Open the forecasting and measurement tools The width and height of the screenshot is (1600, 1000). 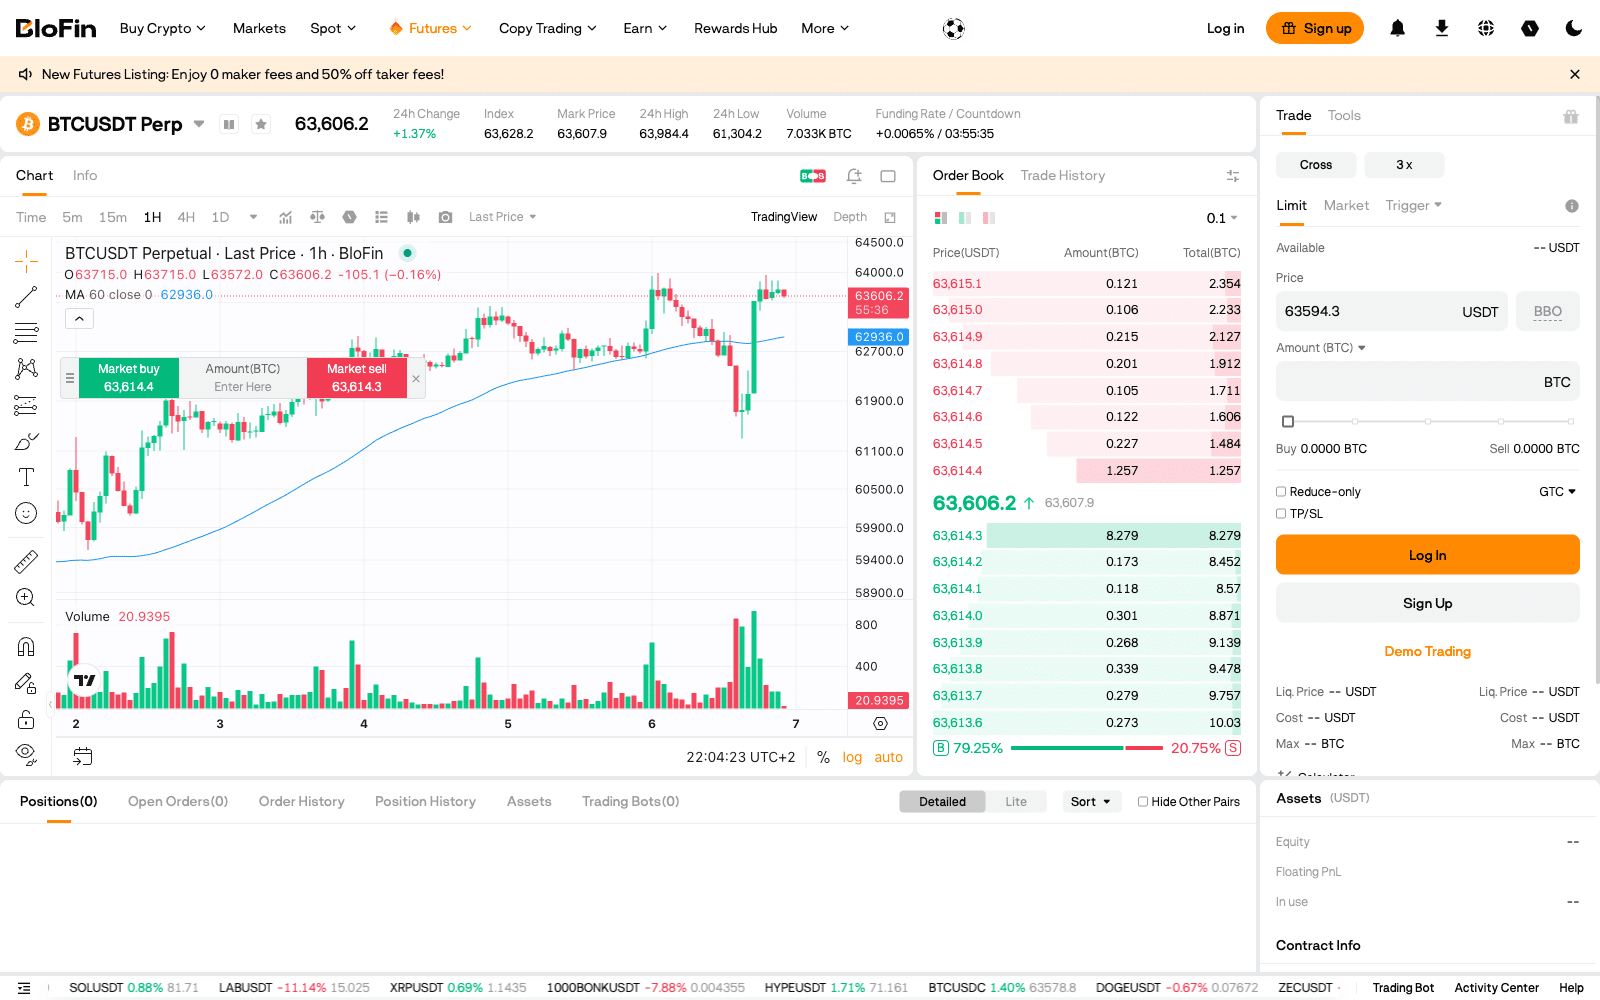pos(26,405)
